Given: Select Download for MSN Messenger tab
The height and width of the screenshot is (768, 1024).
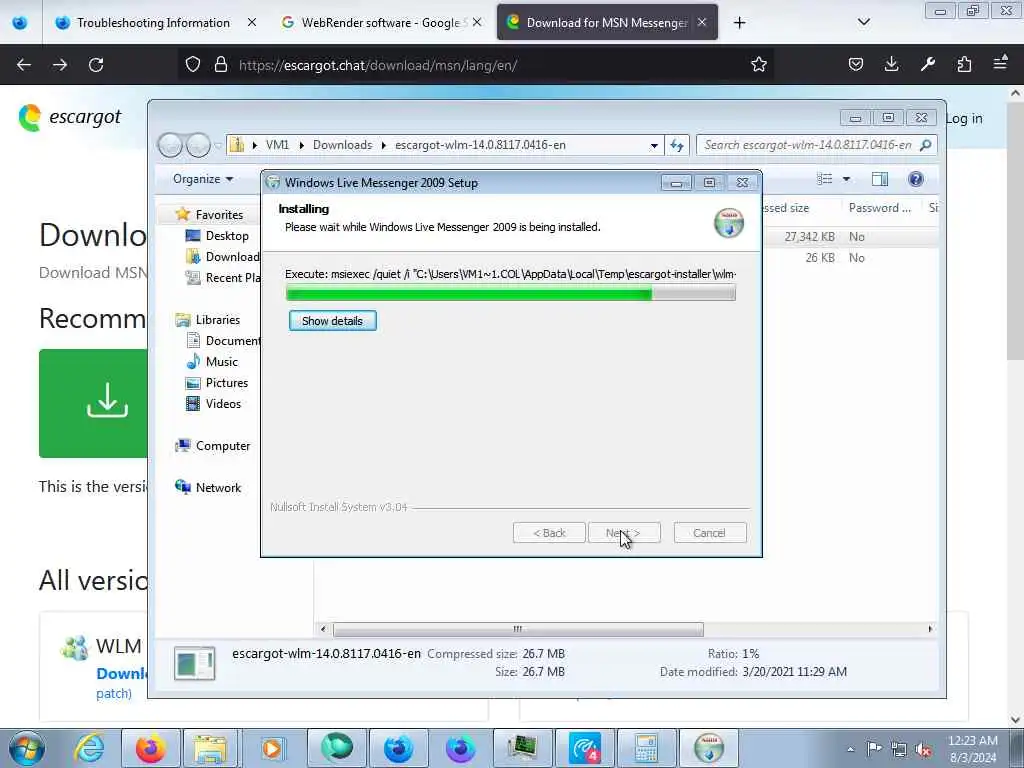Looking at the screenshot, I should [607, 23].
